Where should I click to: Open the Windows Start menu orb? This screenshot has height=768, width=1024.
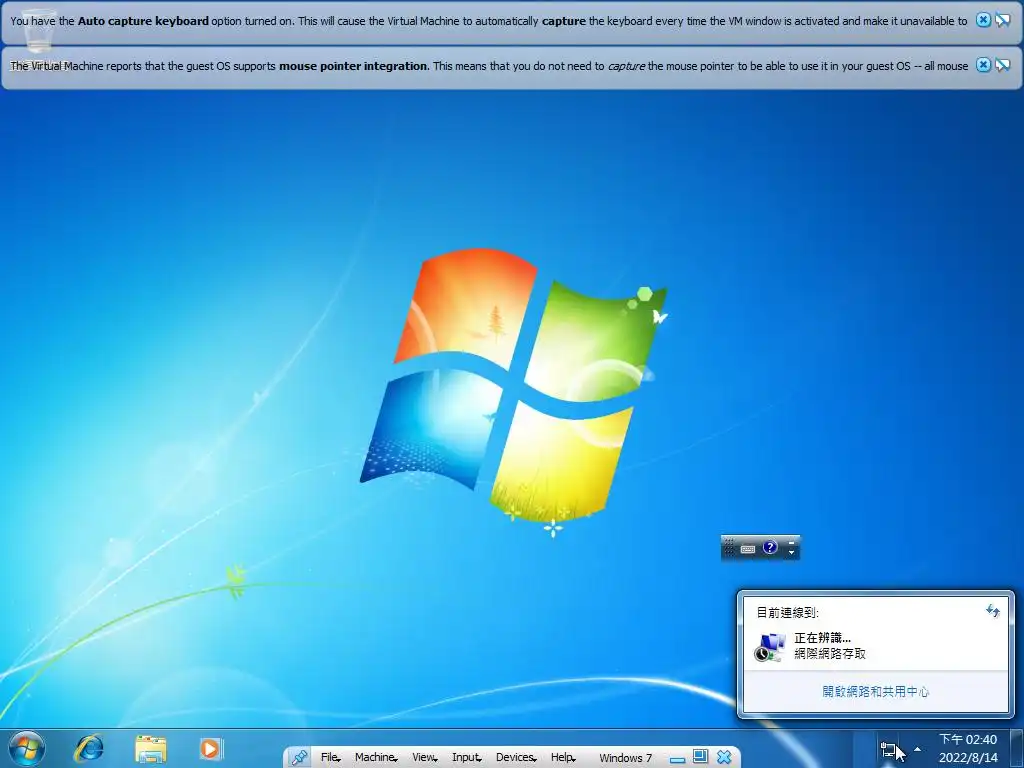(x=27, y=749)
